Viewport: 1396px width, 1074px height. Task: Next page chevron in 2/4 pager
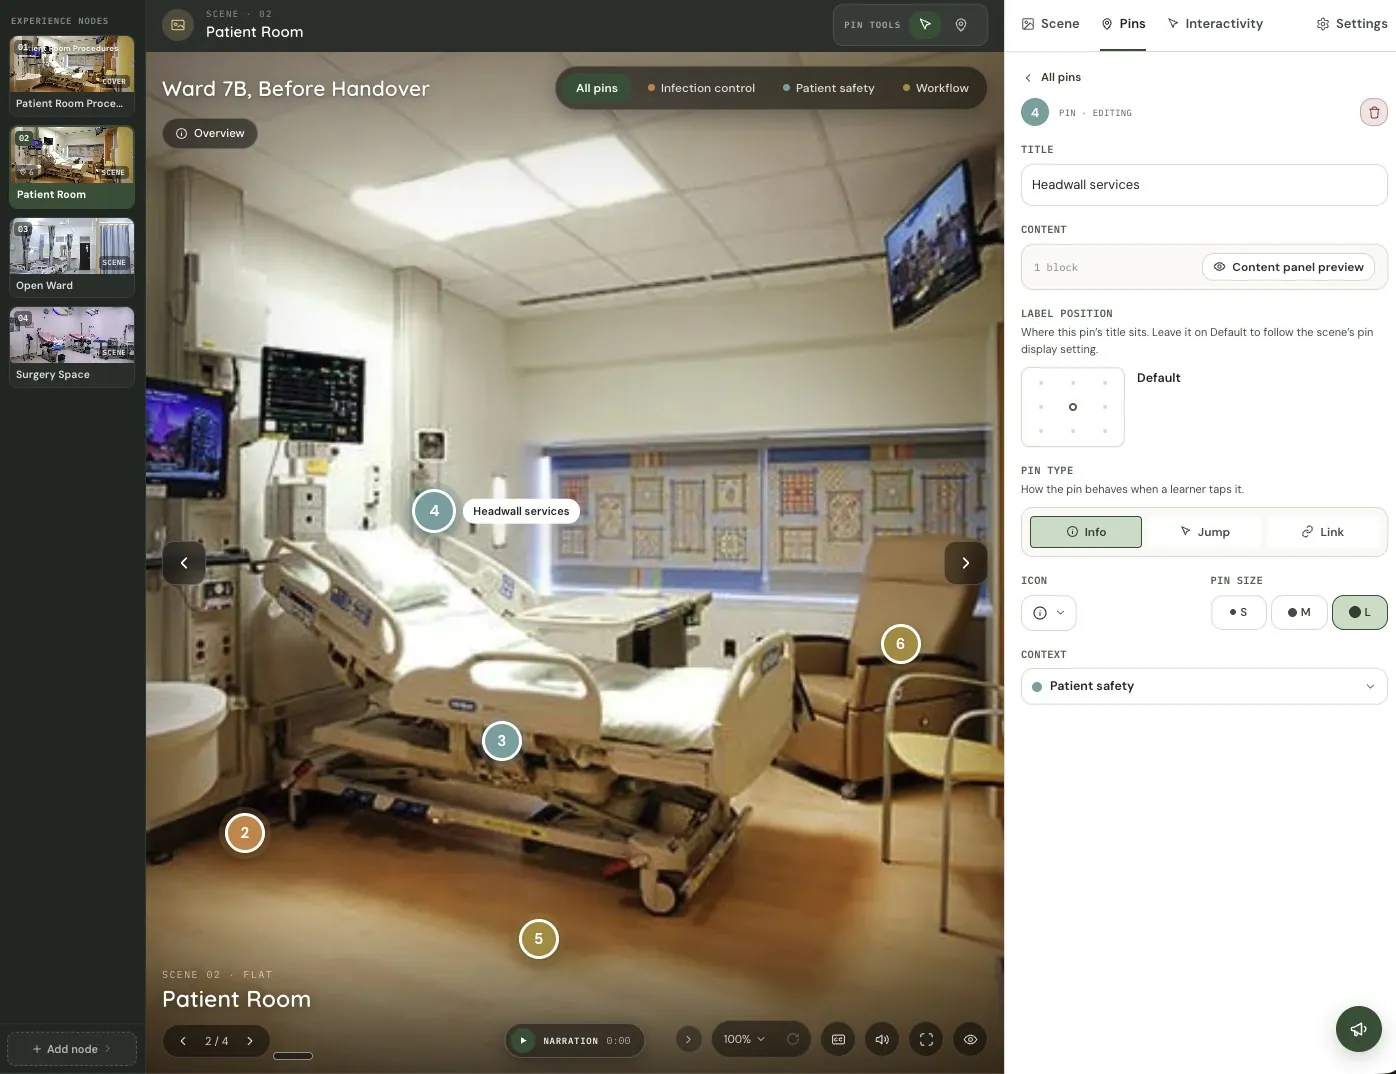tap(250, 1041)
